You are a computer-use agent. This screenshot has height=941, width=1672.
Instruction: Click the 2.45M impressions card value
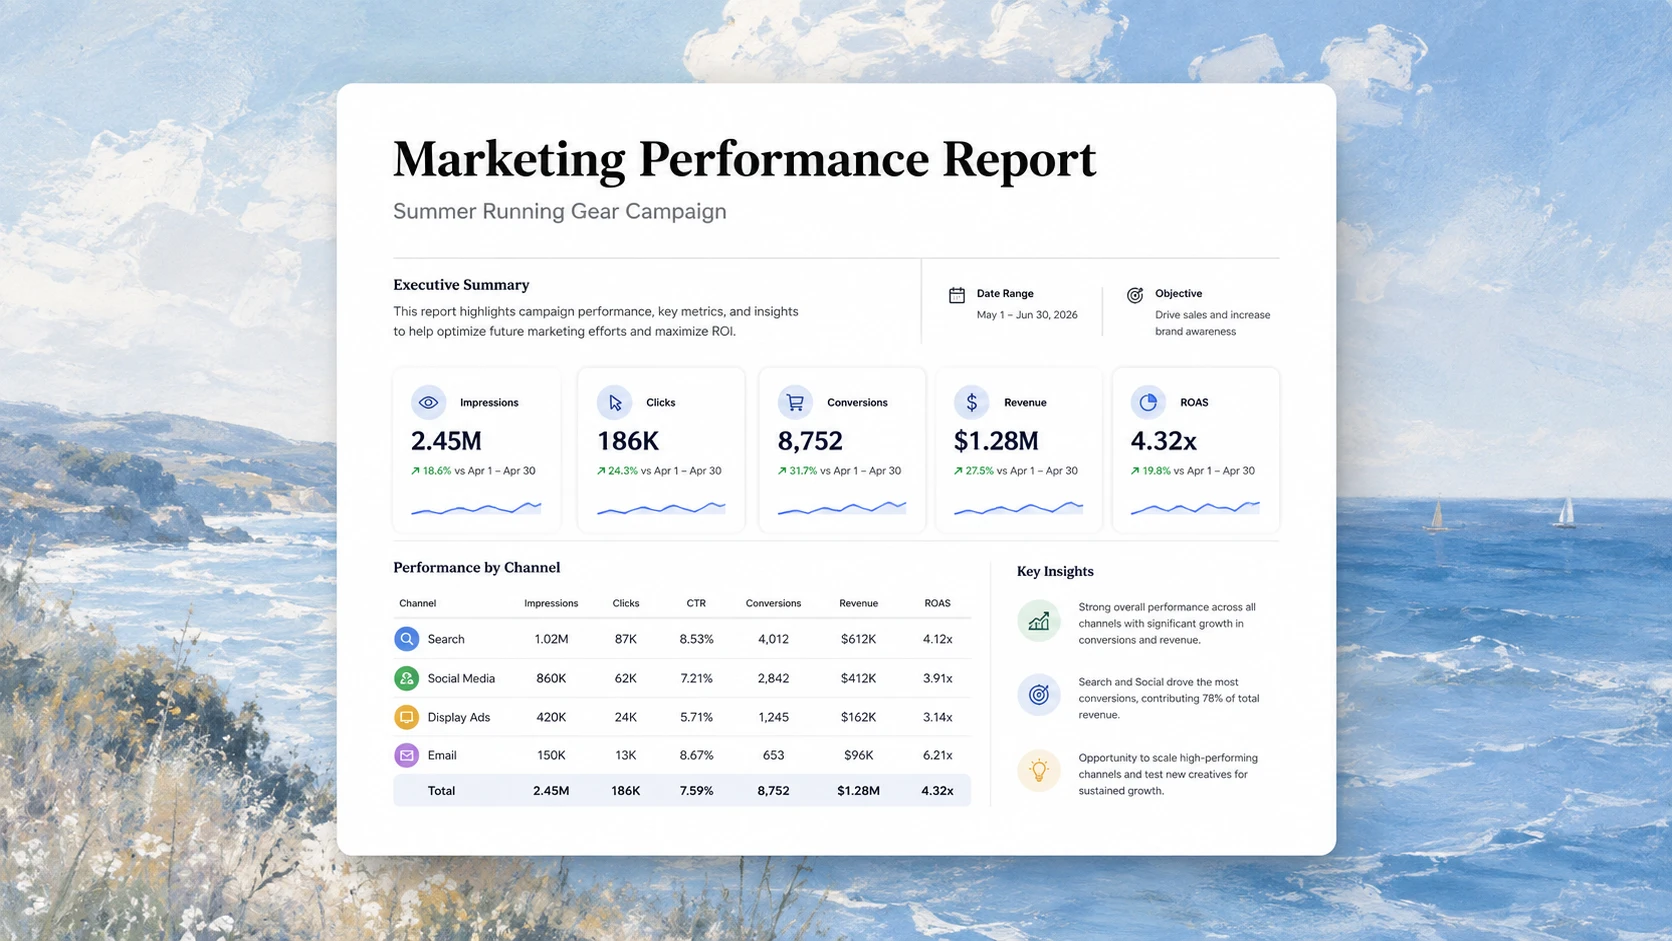446,441
